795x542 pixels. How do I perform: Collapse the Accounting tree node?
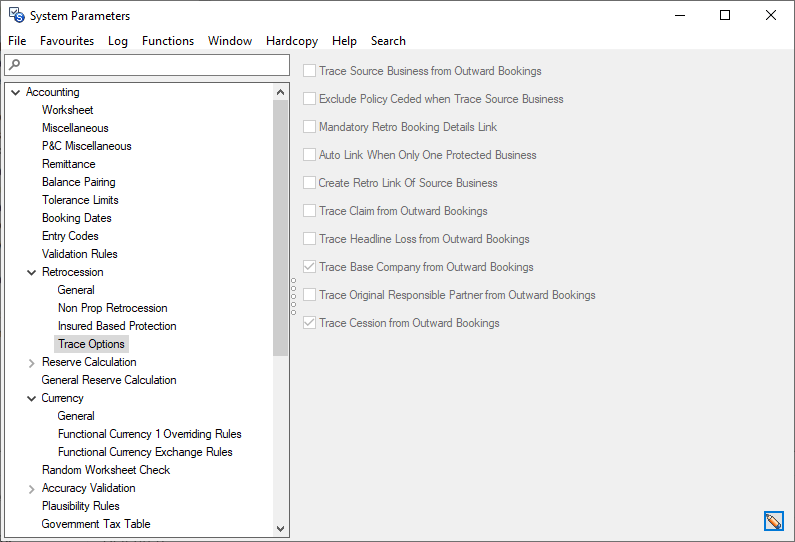15,92
